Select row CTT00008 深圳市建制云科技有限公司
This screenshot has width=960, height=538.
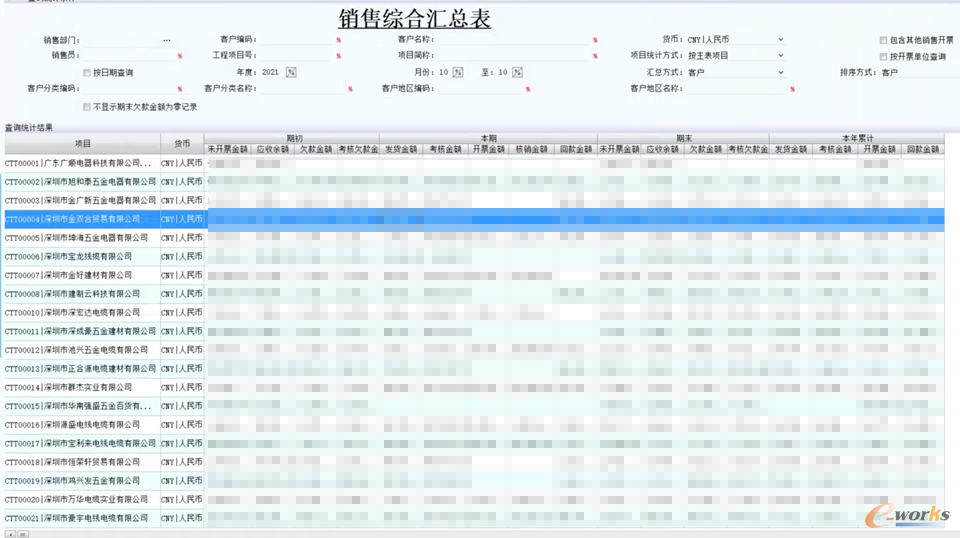point(474,294)
